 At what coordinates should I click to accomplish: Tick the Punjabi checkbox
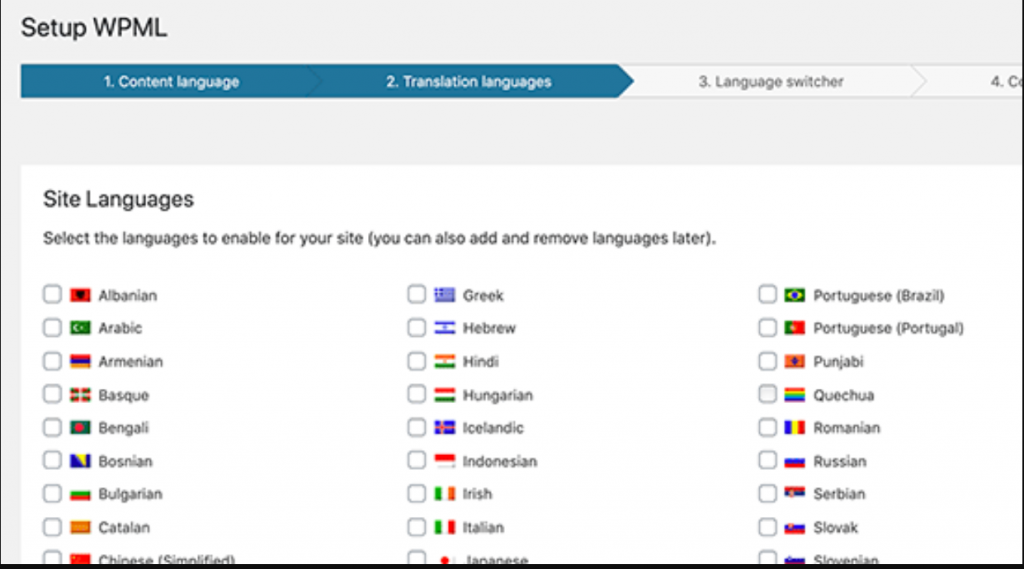point(767,361)
